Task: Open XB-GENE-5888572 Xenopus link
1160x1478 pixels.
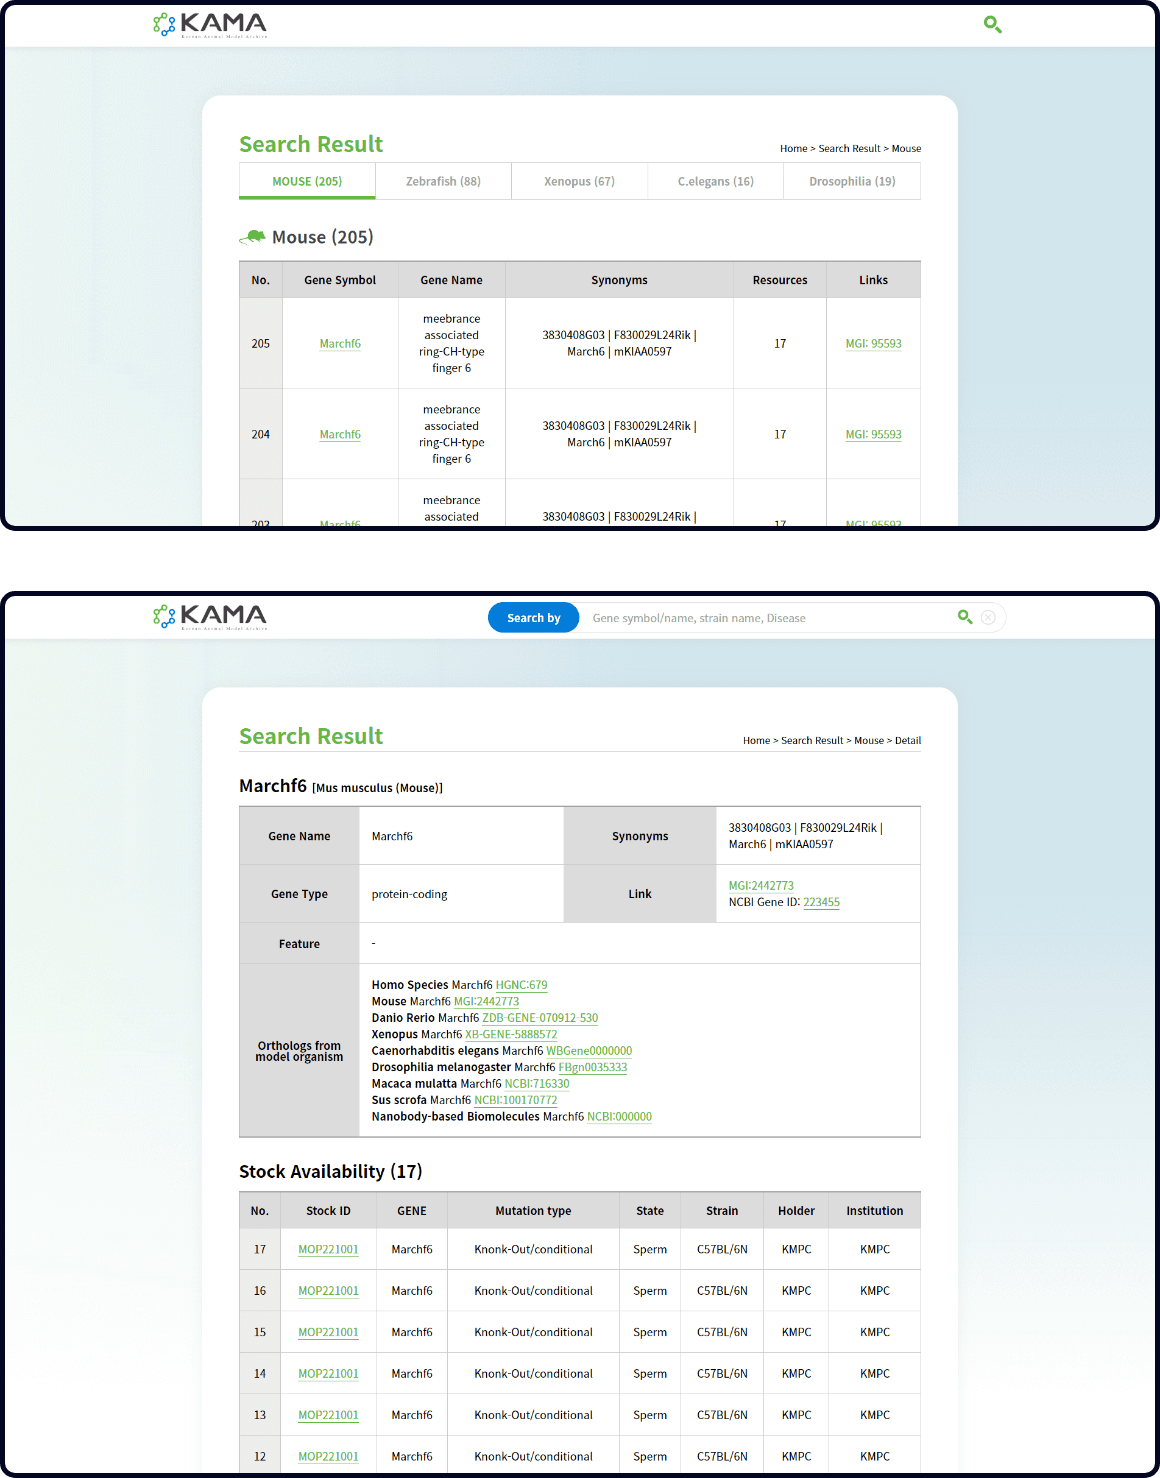Action: point(511,1034)
